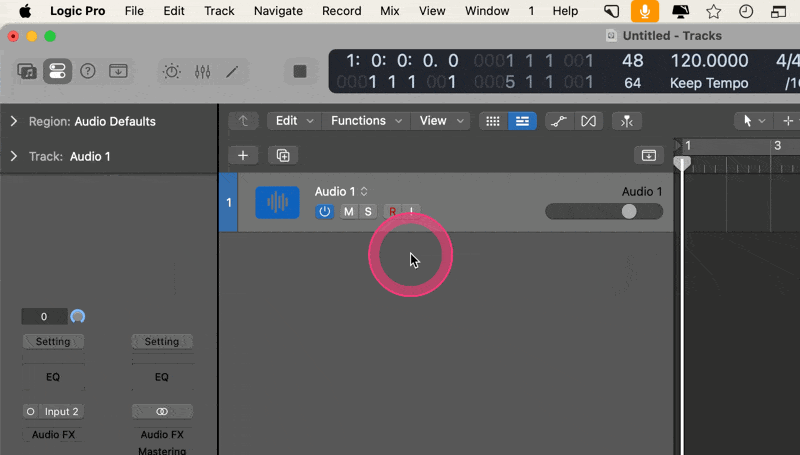Toggle the Audio 1 track power button
Viewport: 800px width, 455px height.
[x=324, y=211]
